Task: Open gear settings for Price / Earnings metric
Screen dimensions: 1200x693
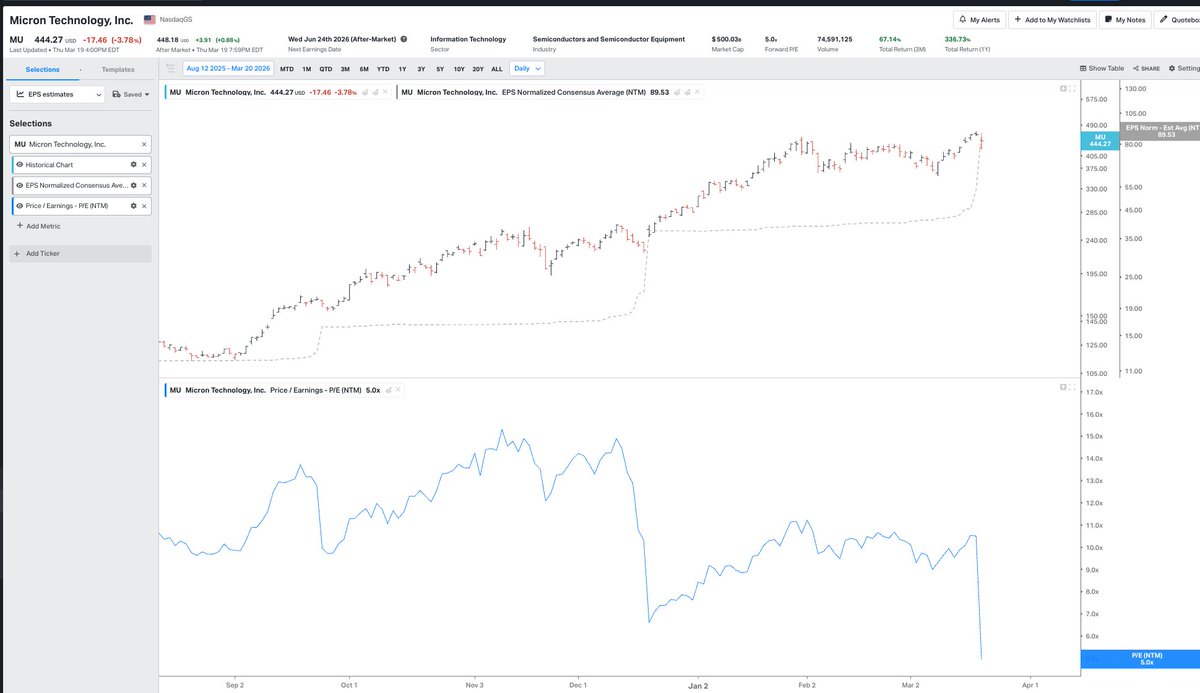Action: pyautogui.click(x=133, y=205)
